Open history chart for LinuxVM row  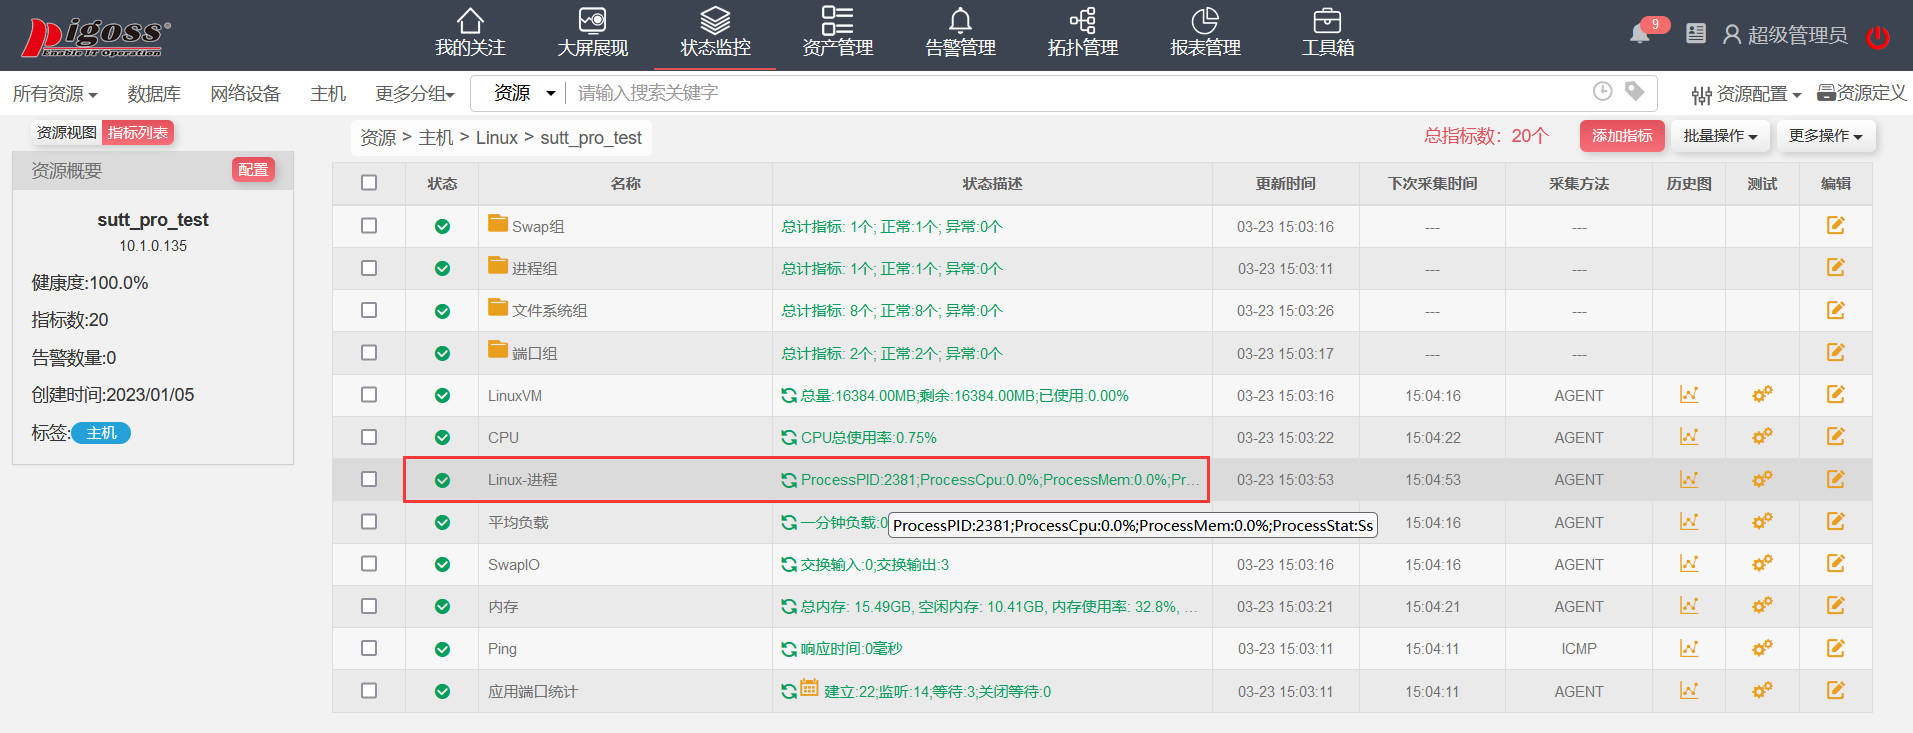tap(1689, 395)
